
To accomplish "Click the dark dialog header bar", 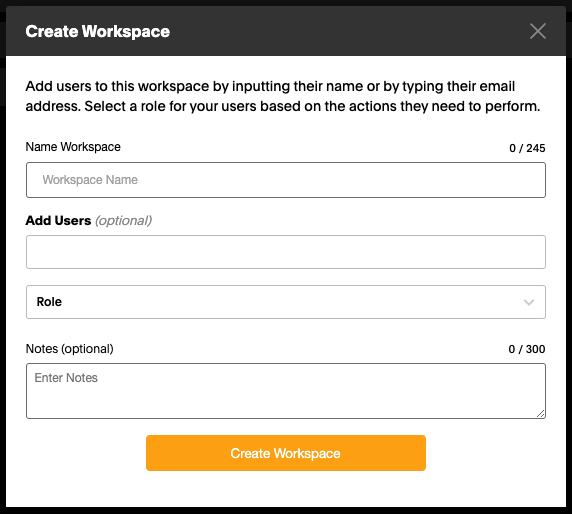I will tap(286, 31).
